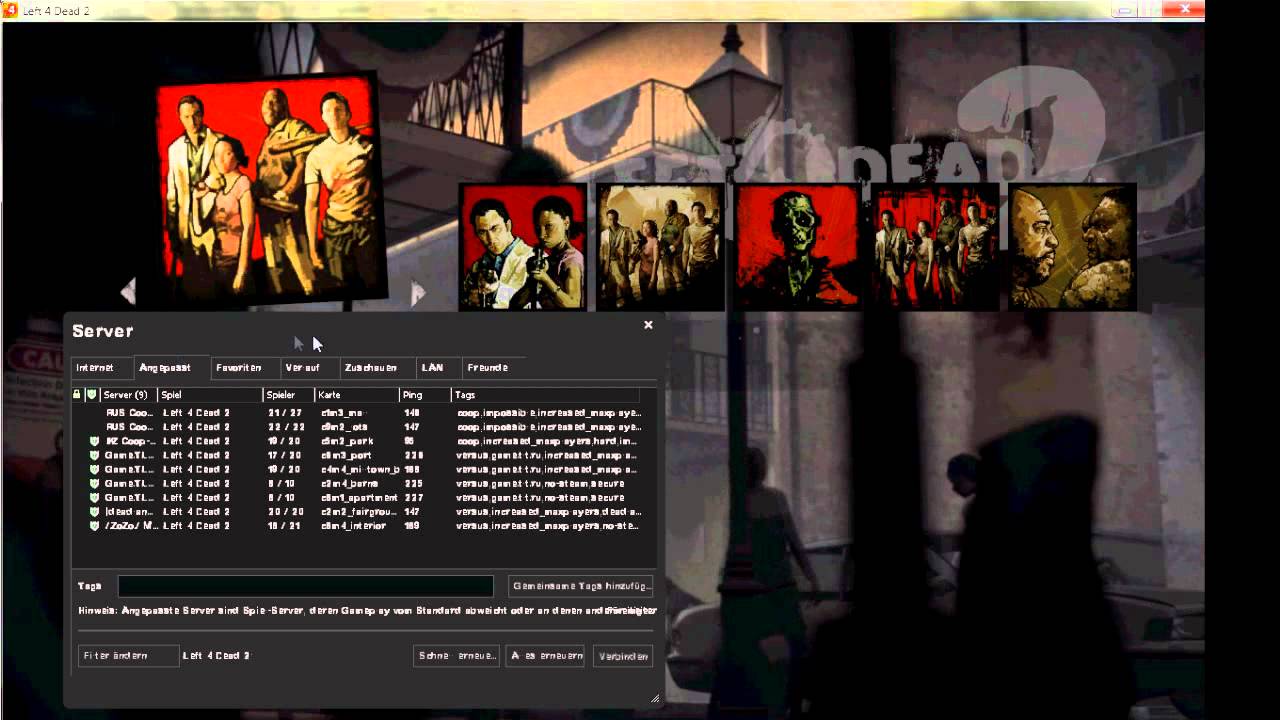Click the shield icon on the c4m4_milltown_b row
The height and width of the screenshot is (720, 1280).
point(94,469)
